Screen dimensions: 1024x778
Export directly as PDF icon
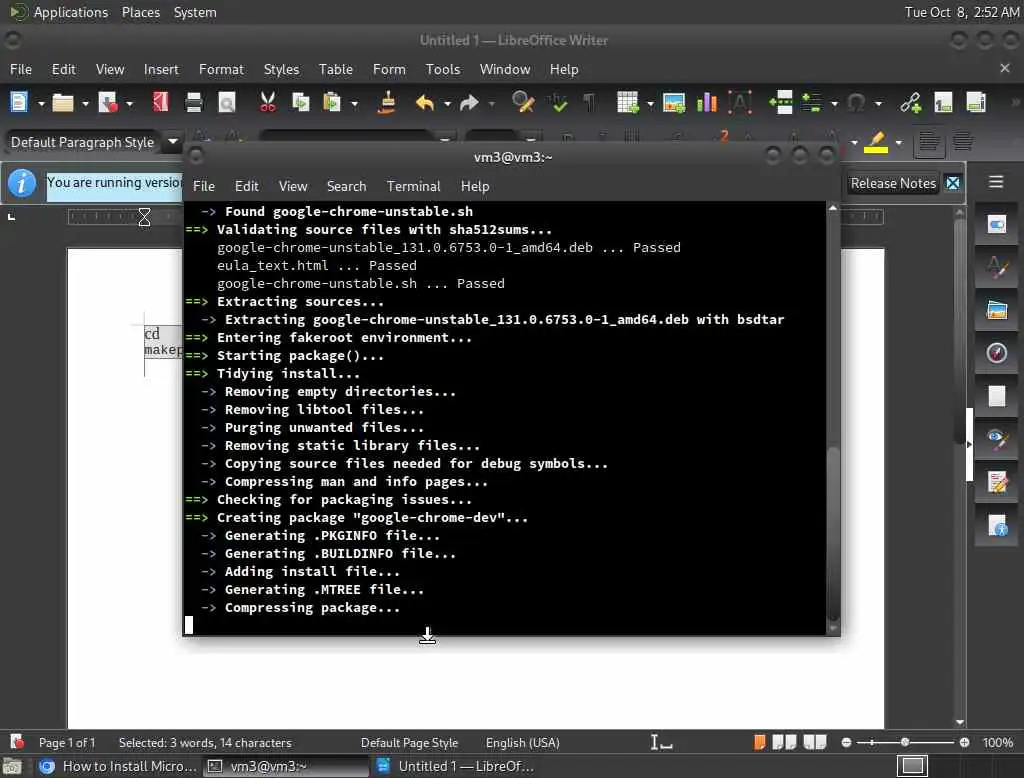(160, 103)
